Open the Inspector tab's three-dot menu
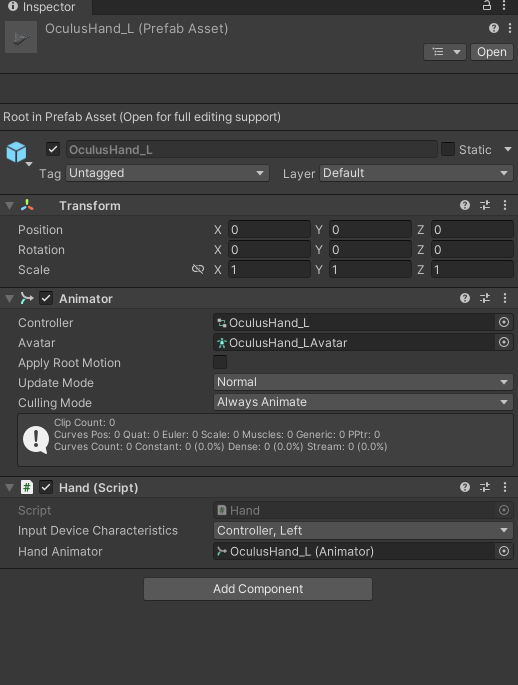This screenshot has width=518, height=685. 504,5
